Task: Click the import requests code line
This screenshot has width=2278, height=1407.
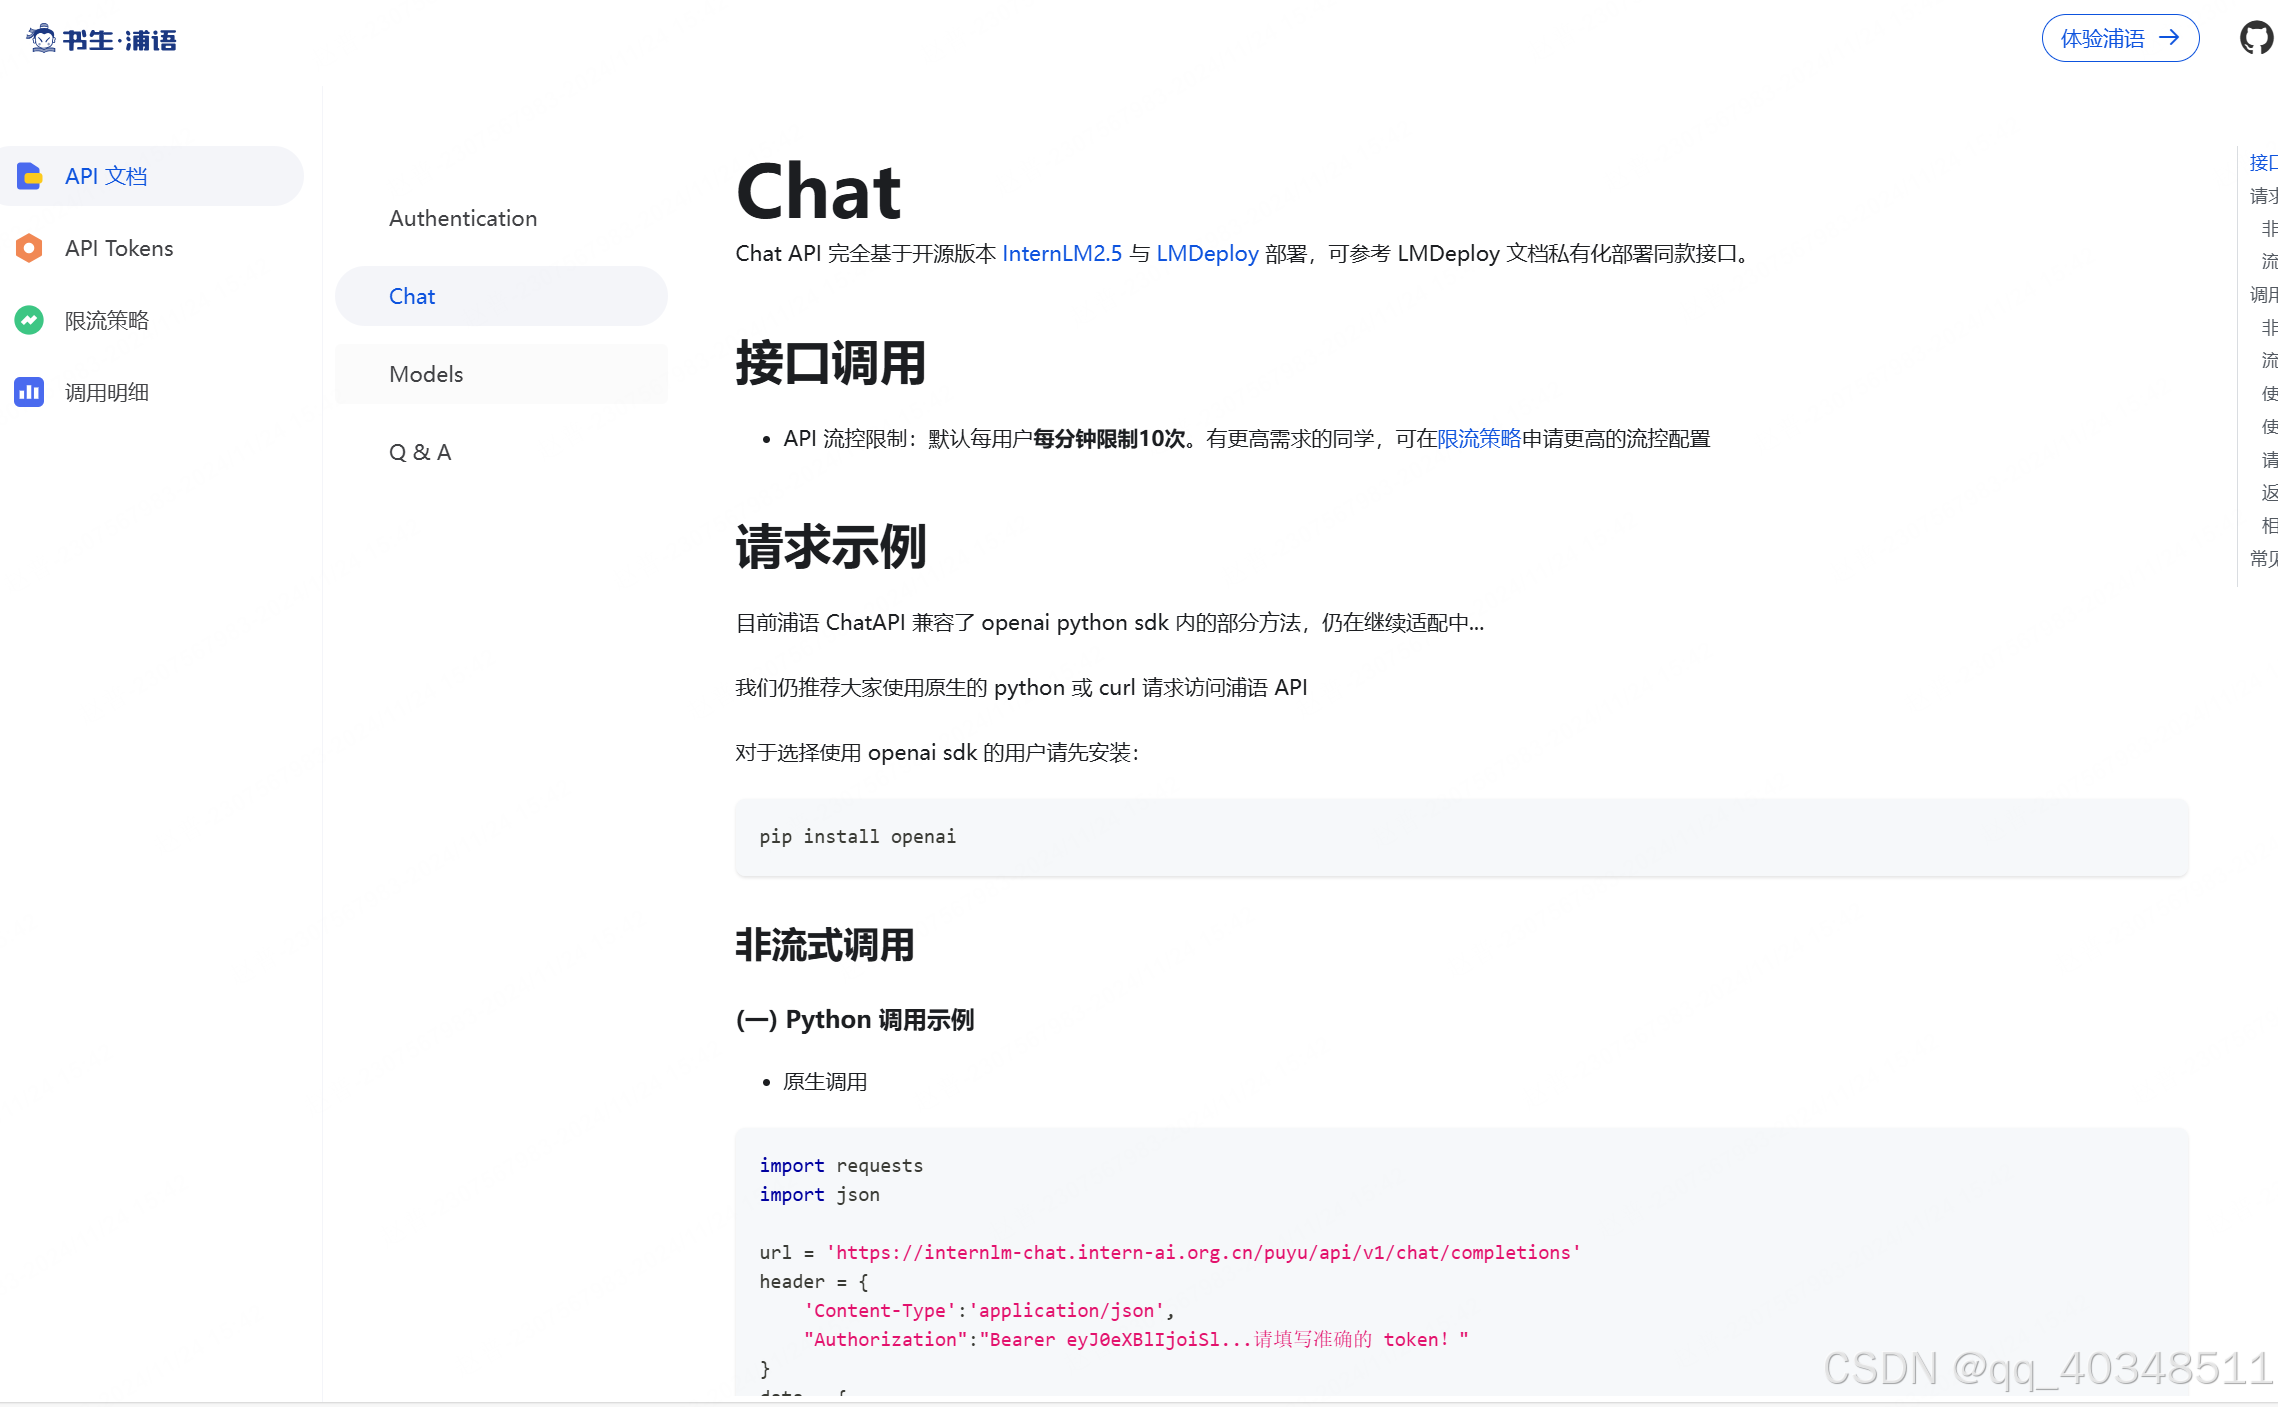Action: (x=841, y=1166)
